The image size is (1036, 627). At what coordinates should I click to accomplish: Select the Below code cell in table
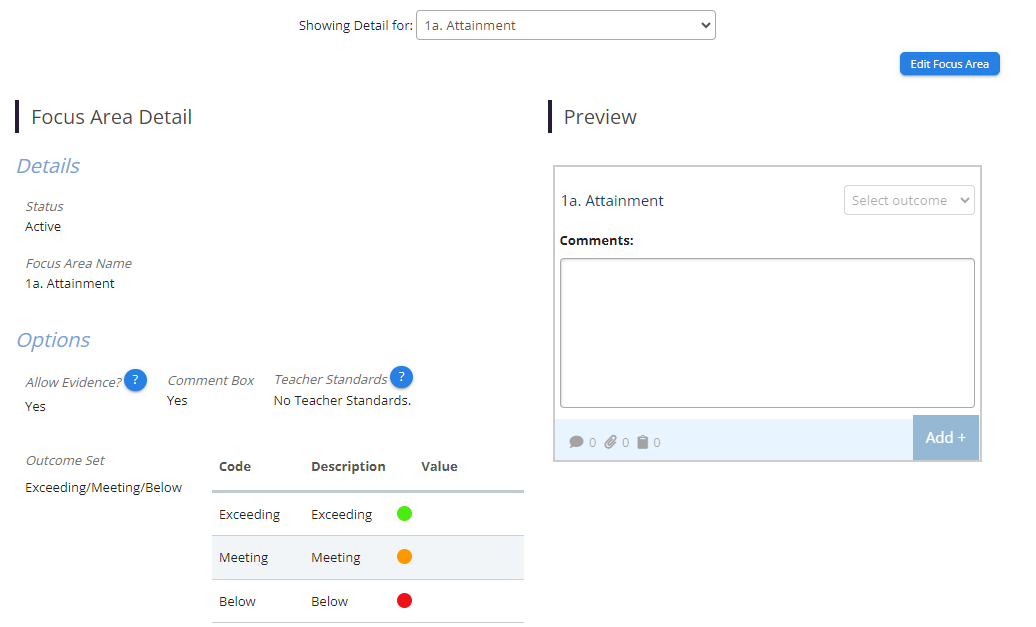pos(237,602)
